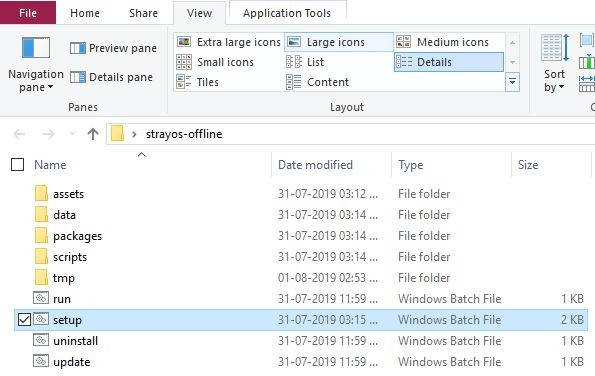This screenshot has width=595, height=376.
Task: Select the tmp folder
Action: (41, 278)
